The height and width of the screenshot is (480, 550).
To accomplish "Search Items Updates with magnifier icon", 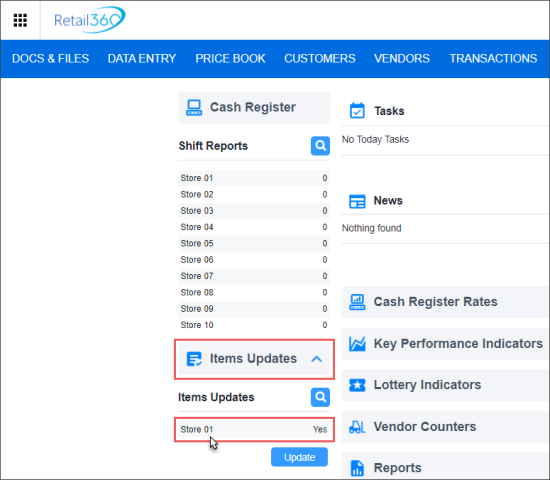I will point(320,397).
